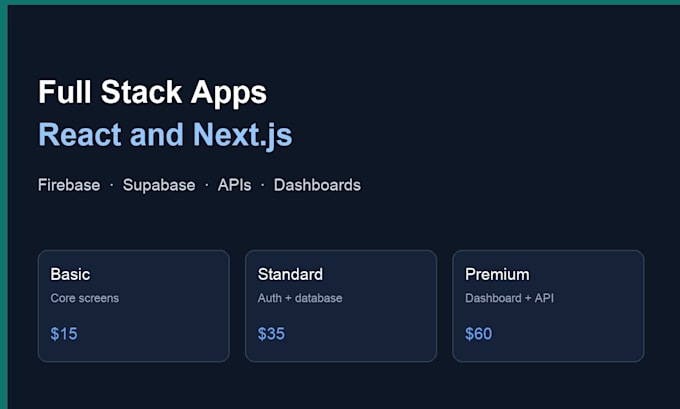The height and width of the screenshot is (409, 680).
Task: Click the "$60" price
Action: (478, 334)
